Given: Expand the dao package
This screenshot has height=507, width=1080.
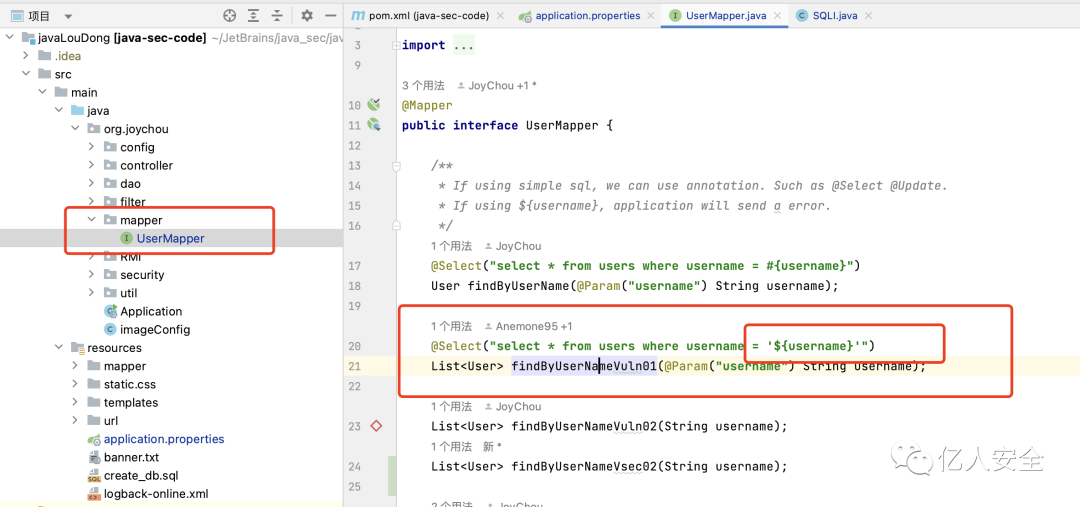Looking at the screenshot, I should click(91, 183).
